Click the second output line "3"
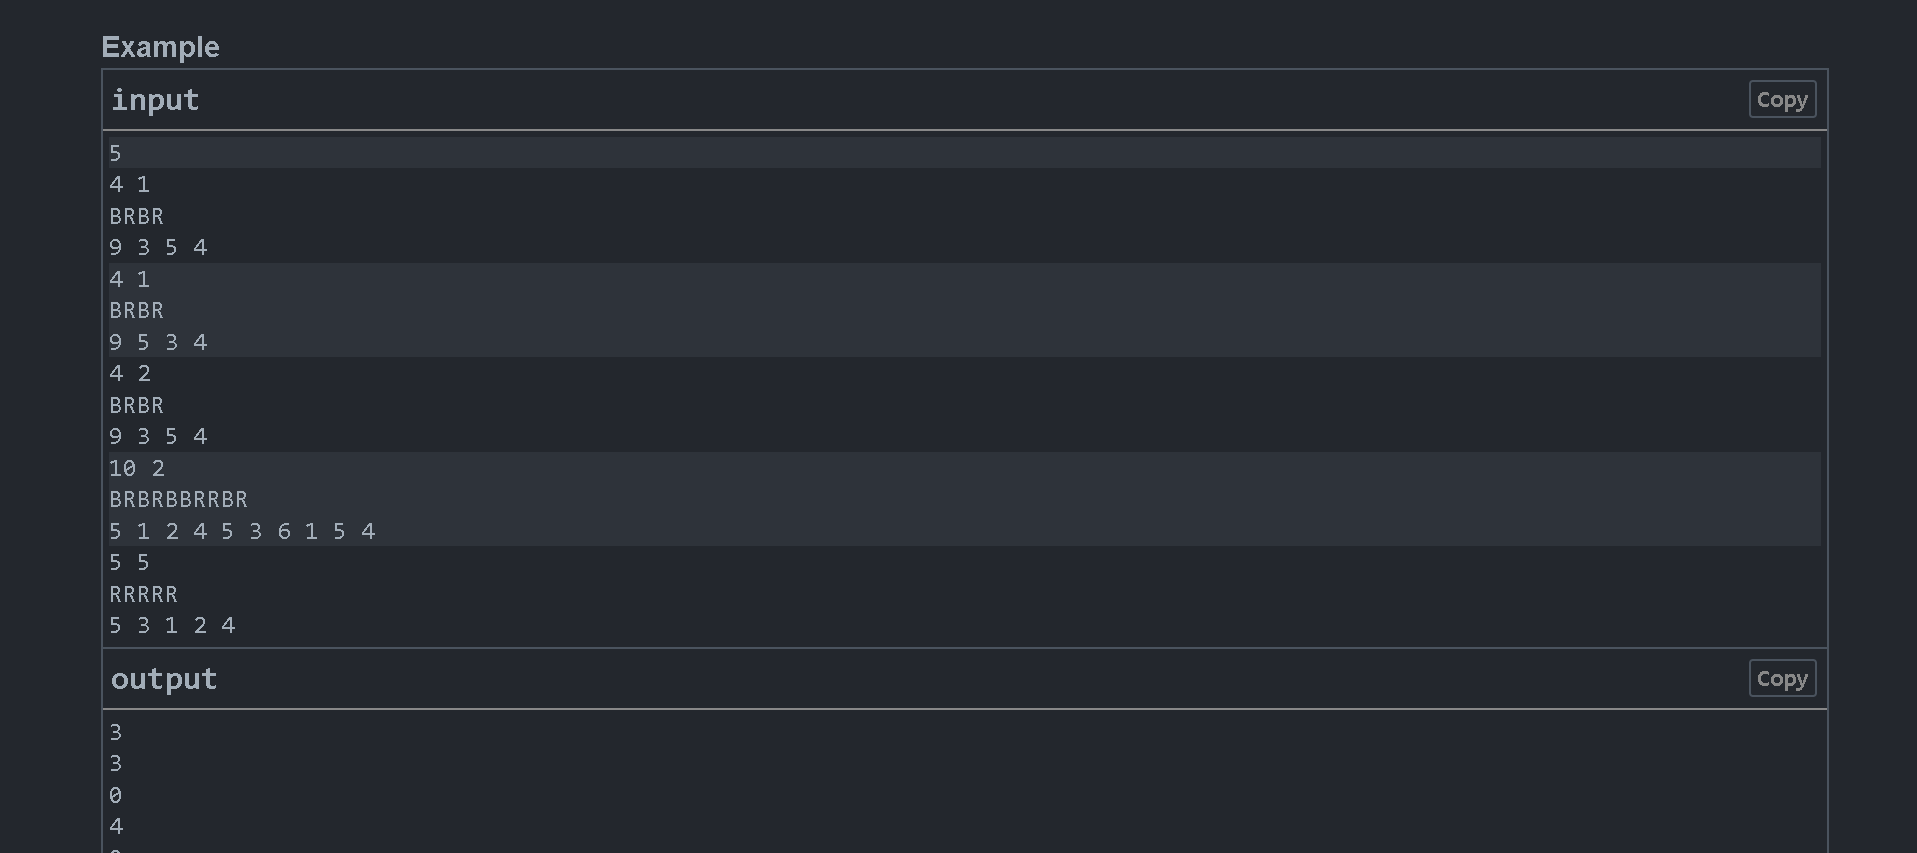Image resolution: width=1917 pixels, height=853 pixels. (115, 763)
